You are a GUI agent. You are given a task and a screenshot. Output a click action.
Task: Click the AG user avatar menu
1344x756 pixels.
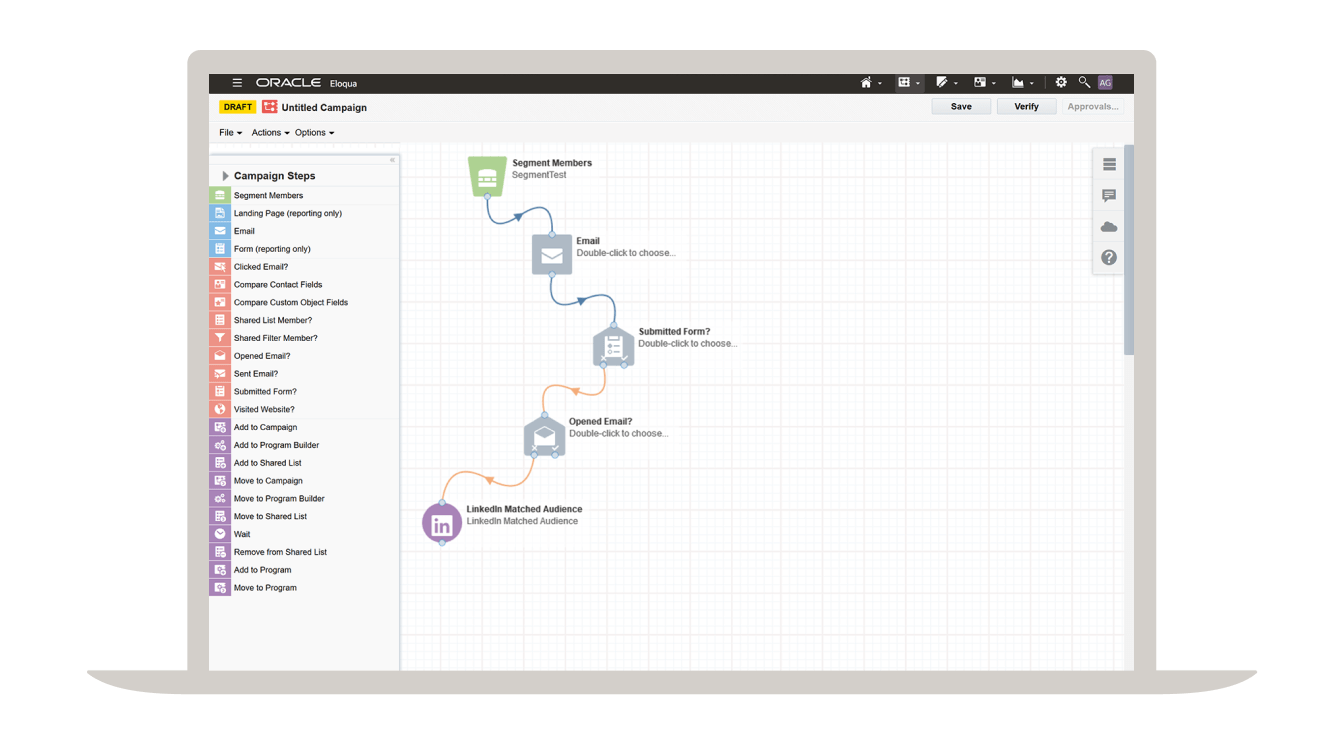(1105, 82)
